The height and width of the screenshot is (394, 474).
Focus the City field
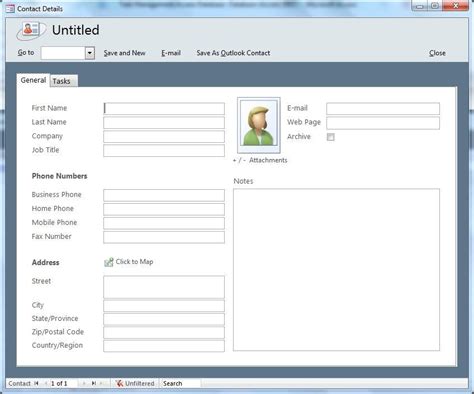tap(164, 306)
